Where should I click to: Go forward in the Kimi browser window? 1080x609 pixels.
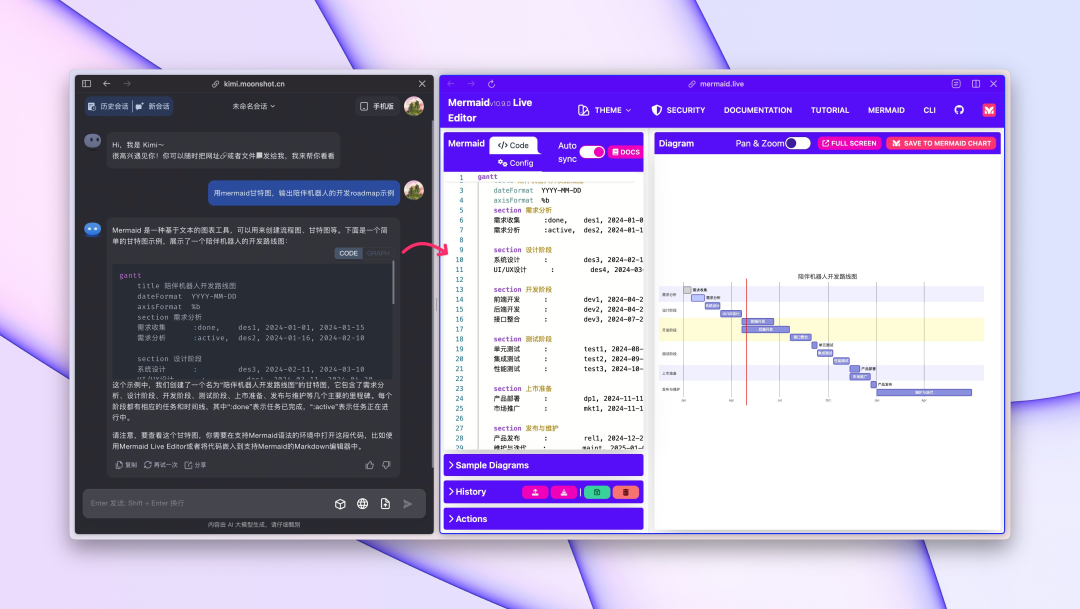127,83
